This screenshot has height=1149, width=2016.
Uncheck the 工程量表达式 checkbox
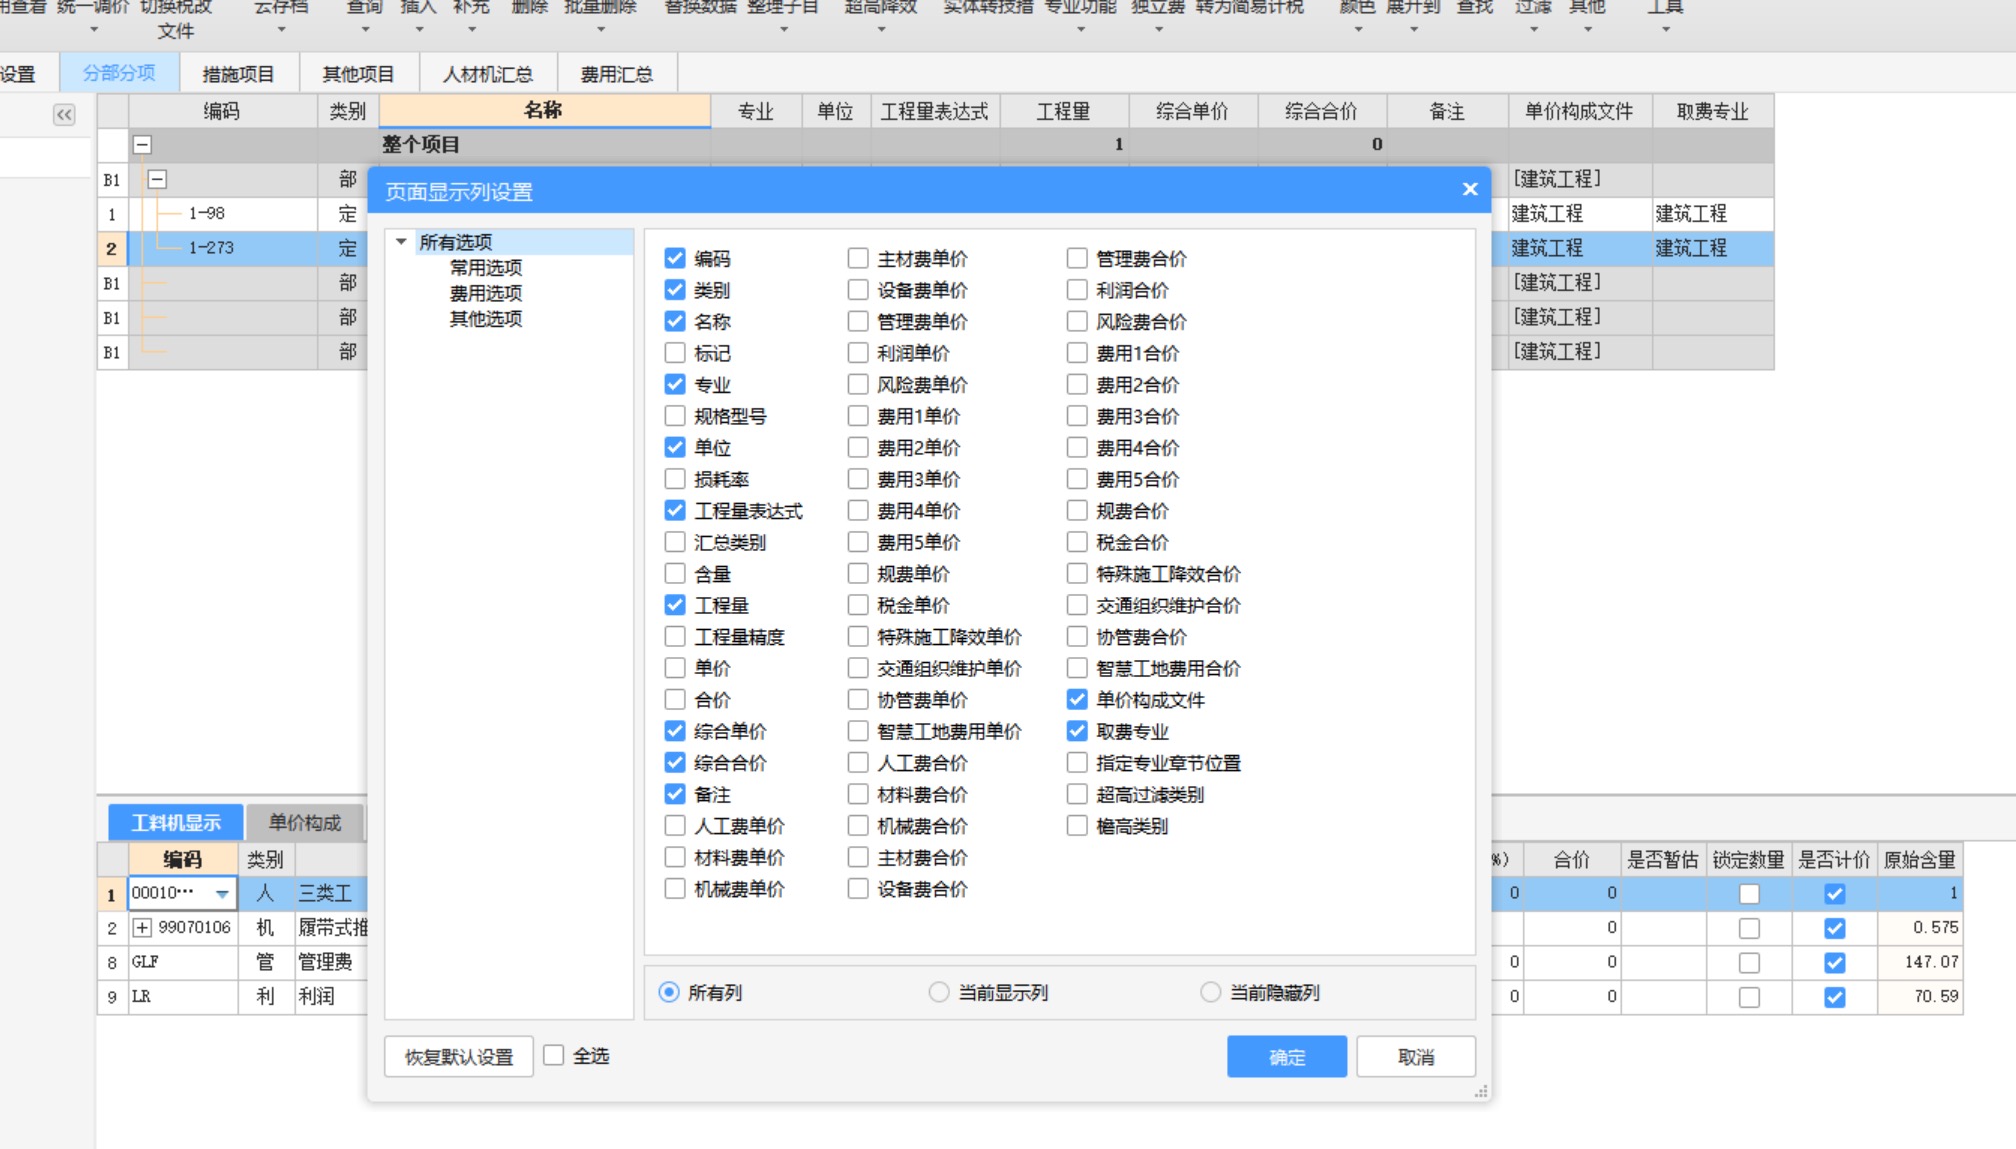[675, 511]
